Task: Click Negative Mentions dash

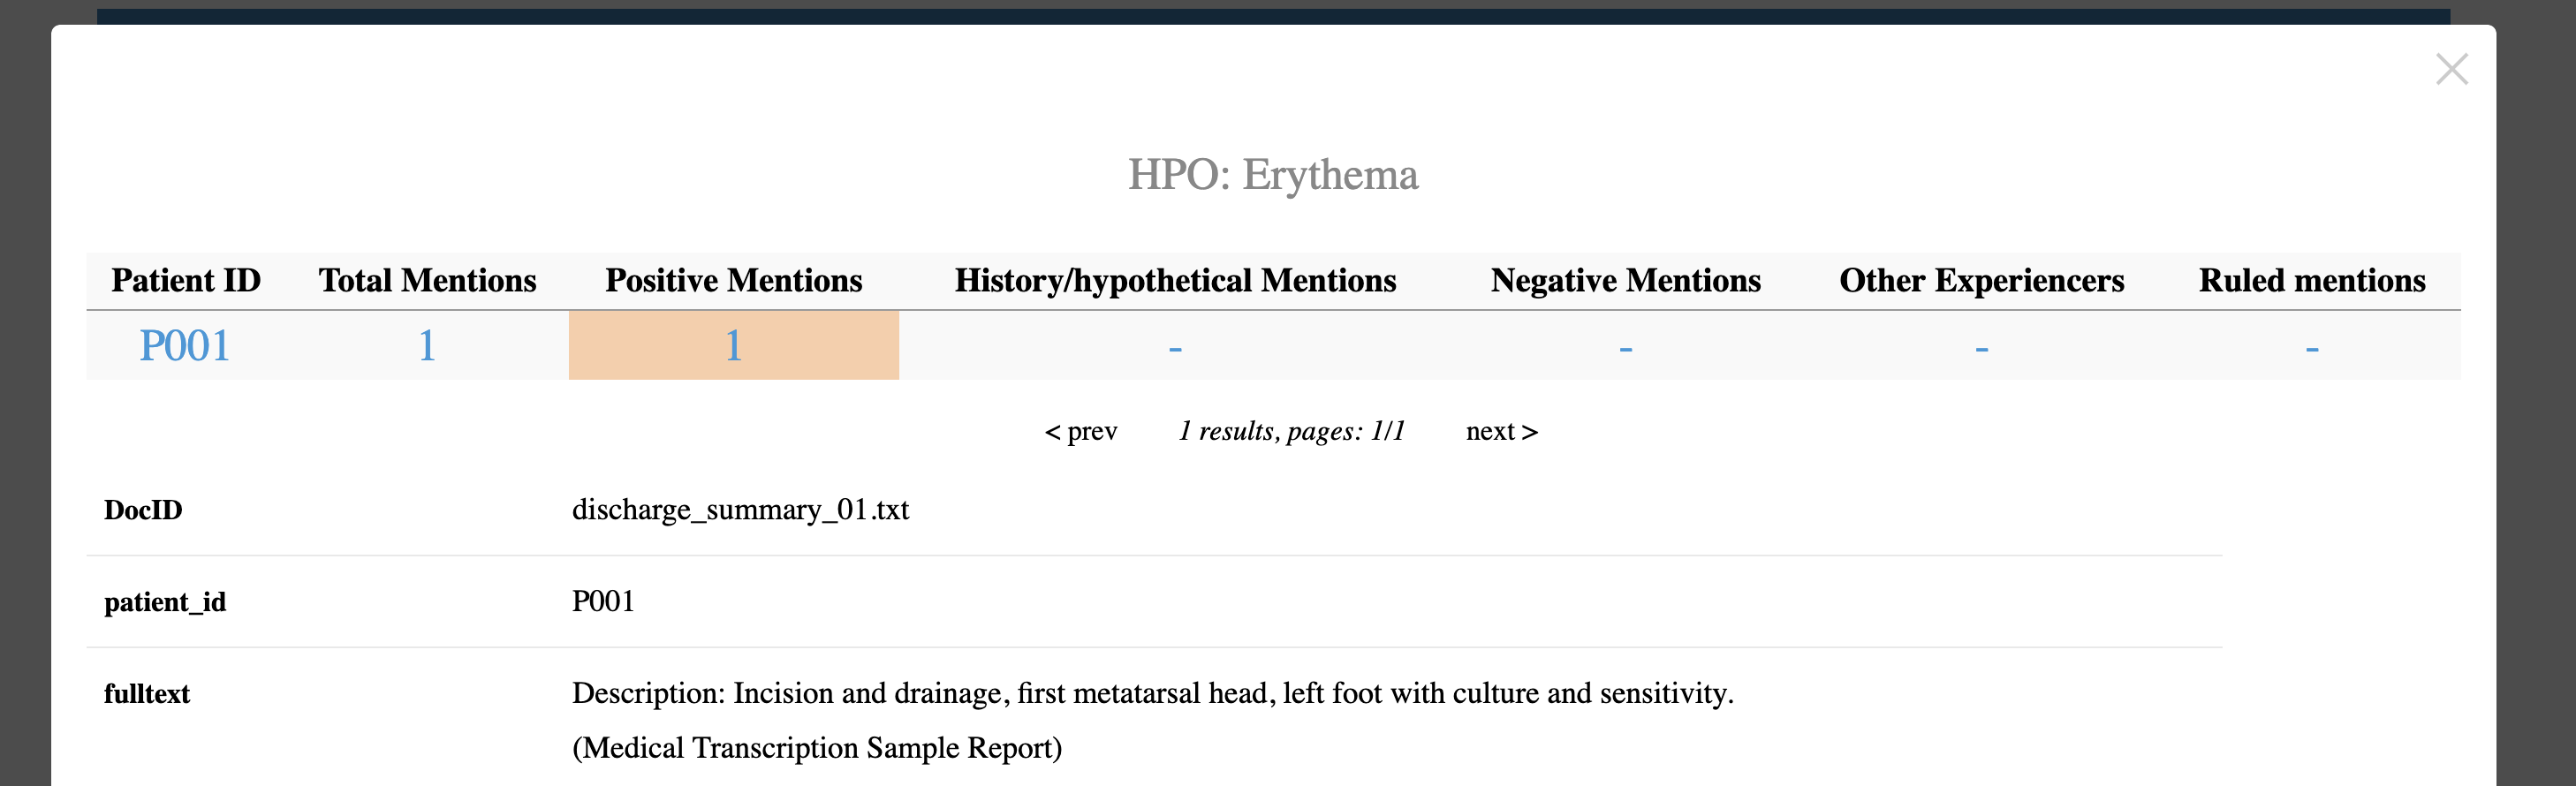Action: click(x=1625, y=348)
